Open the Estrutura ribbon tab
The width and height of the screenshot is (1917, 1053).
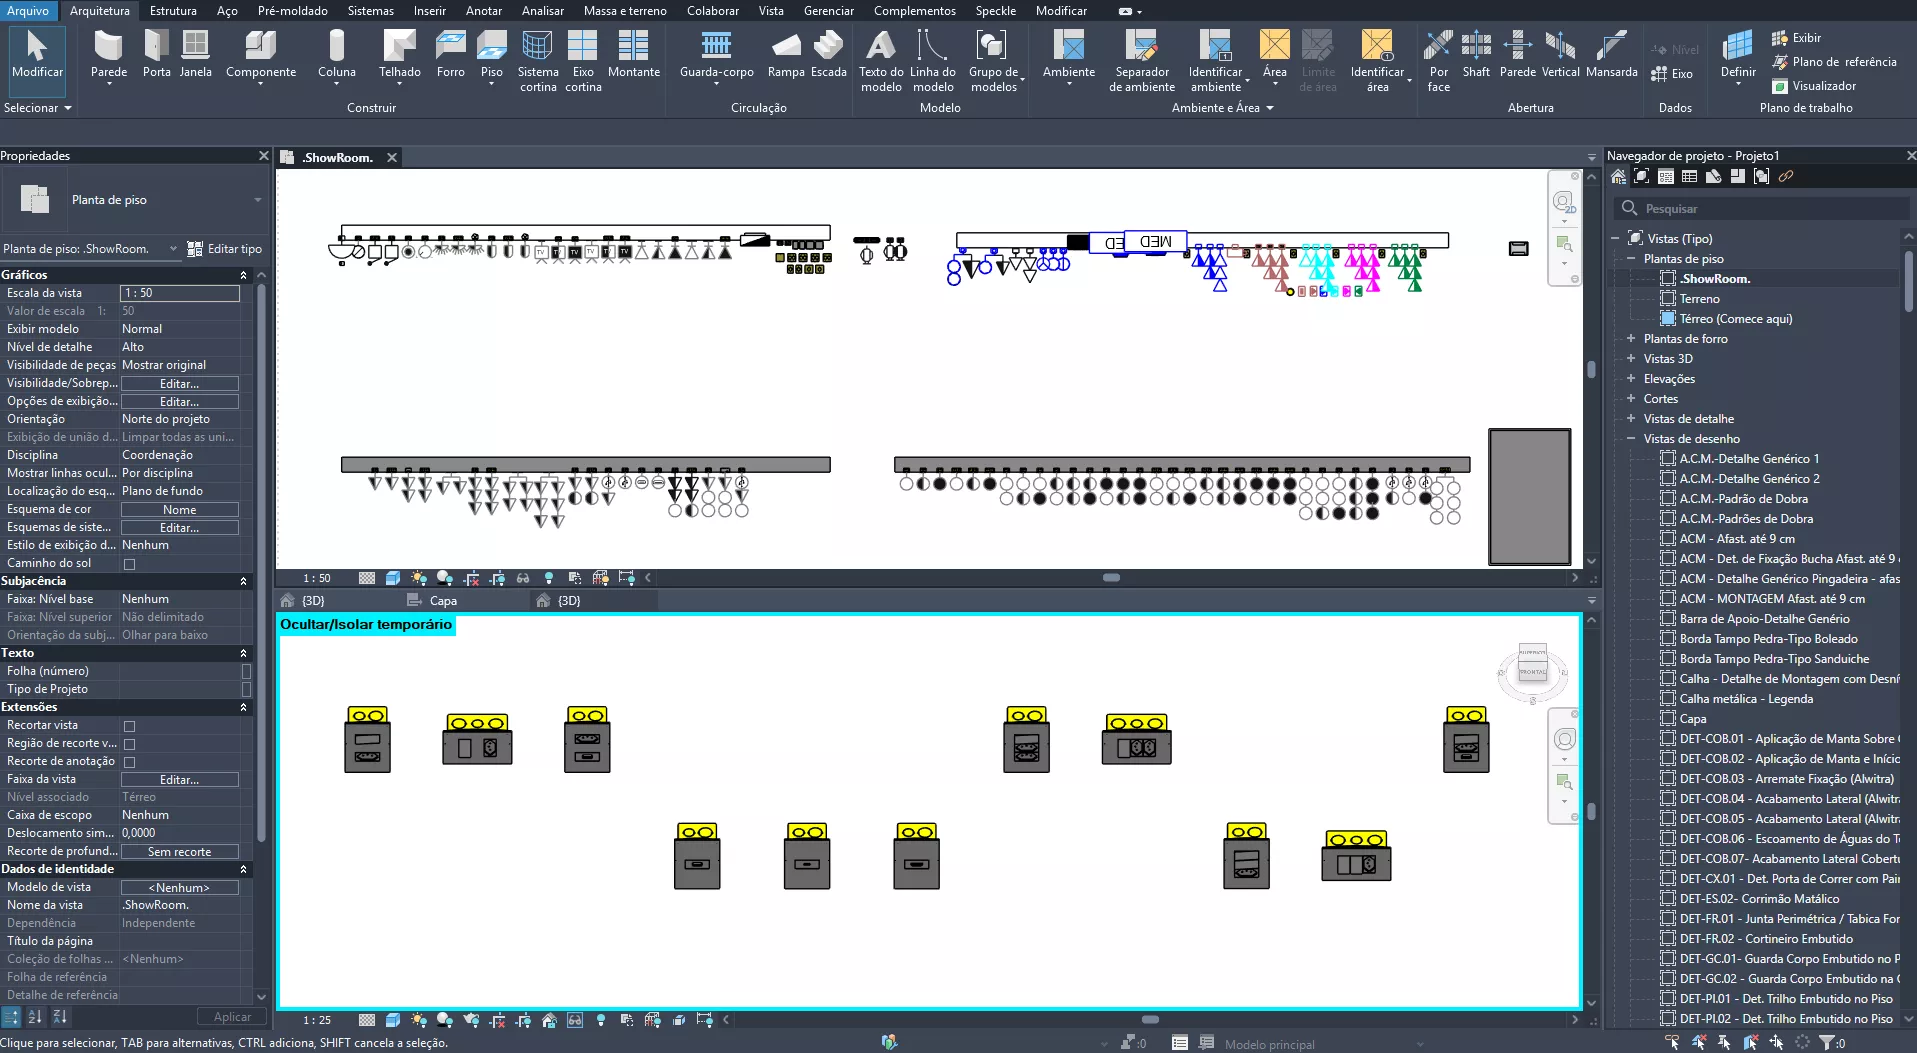(x=173, y=11)
